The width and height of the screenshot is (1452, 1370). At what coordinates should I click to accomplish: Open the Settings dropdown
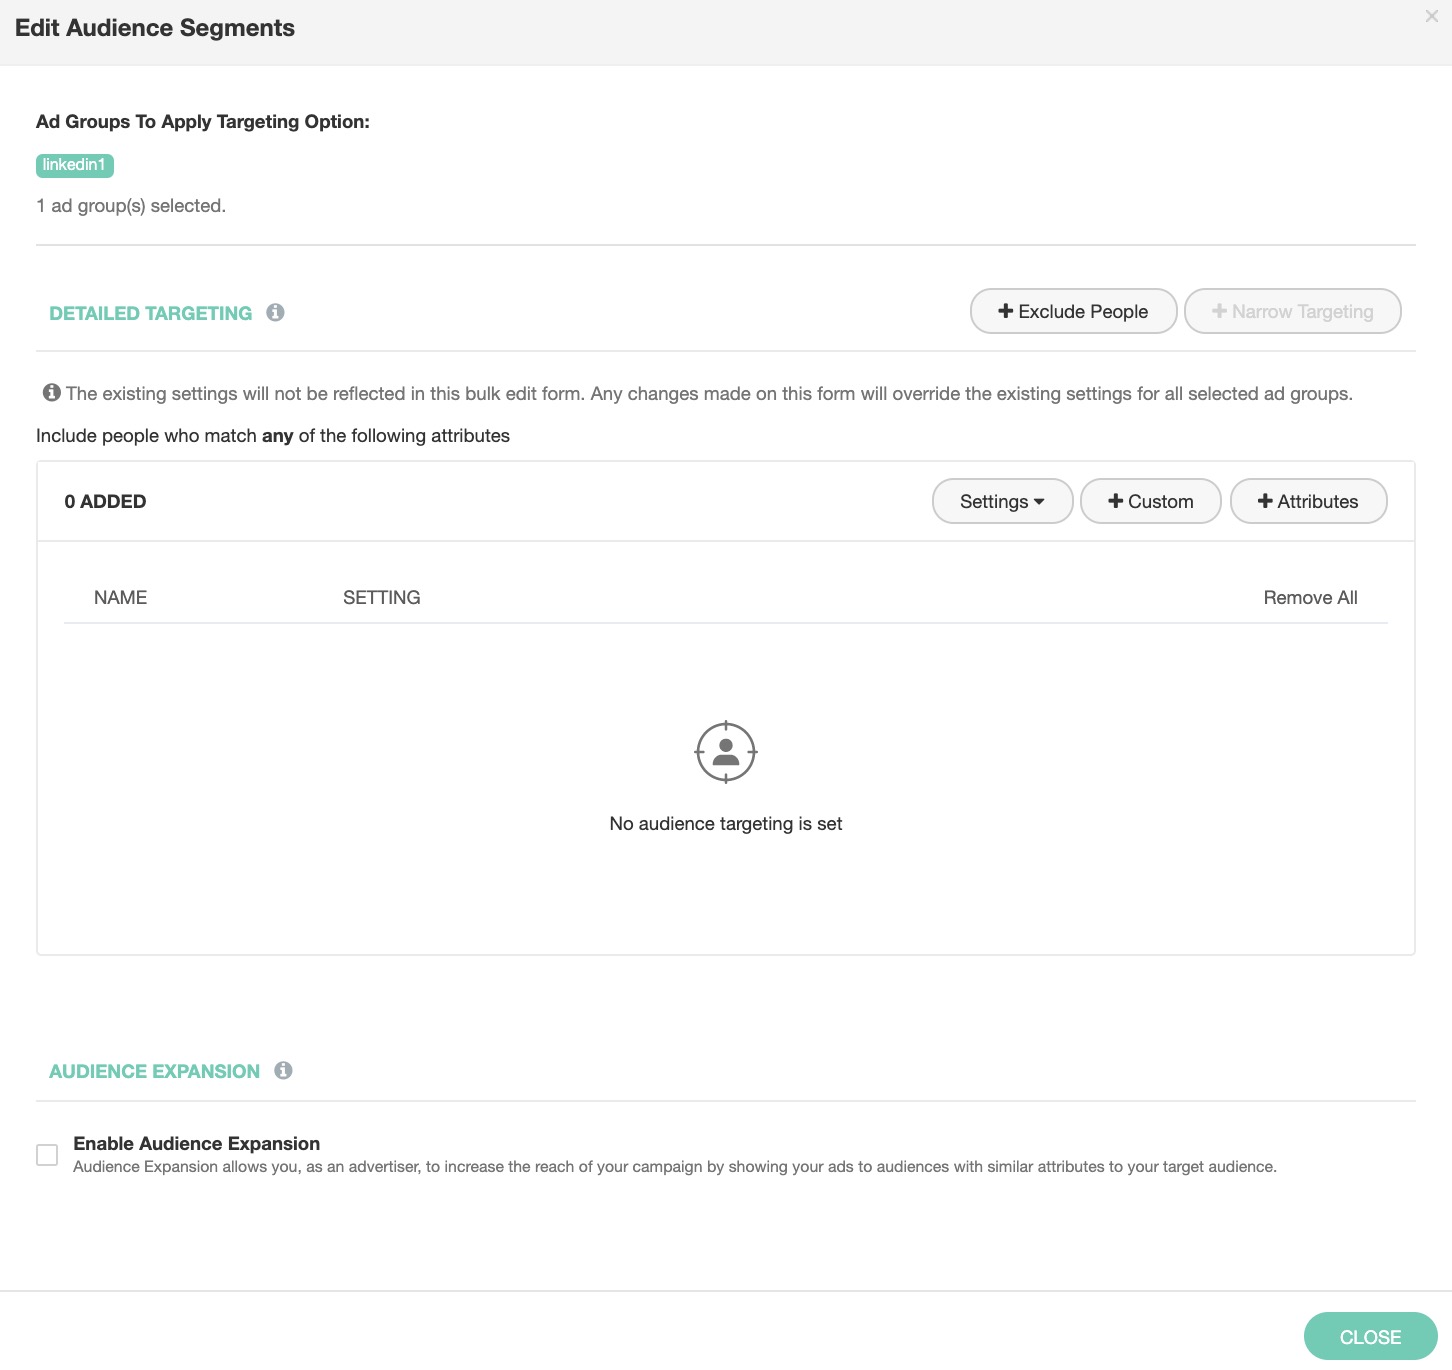1002,502
